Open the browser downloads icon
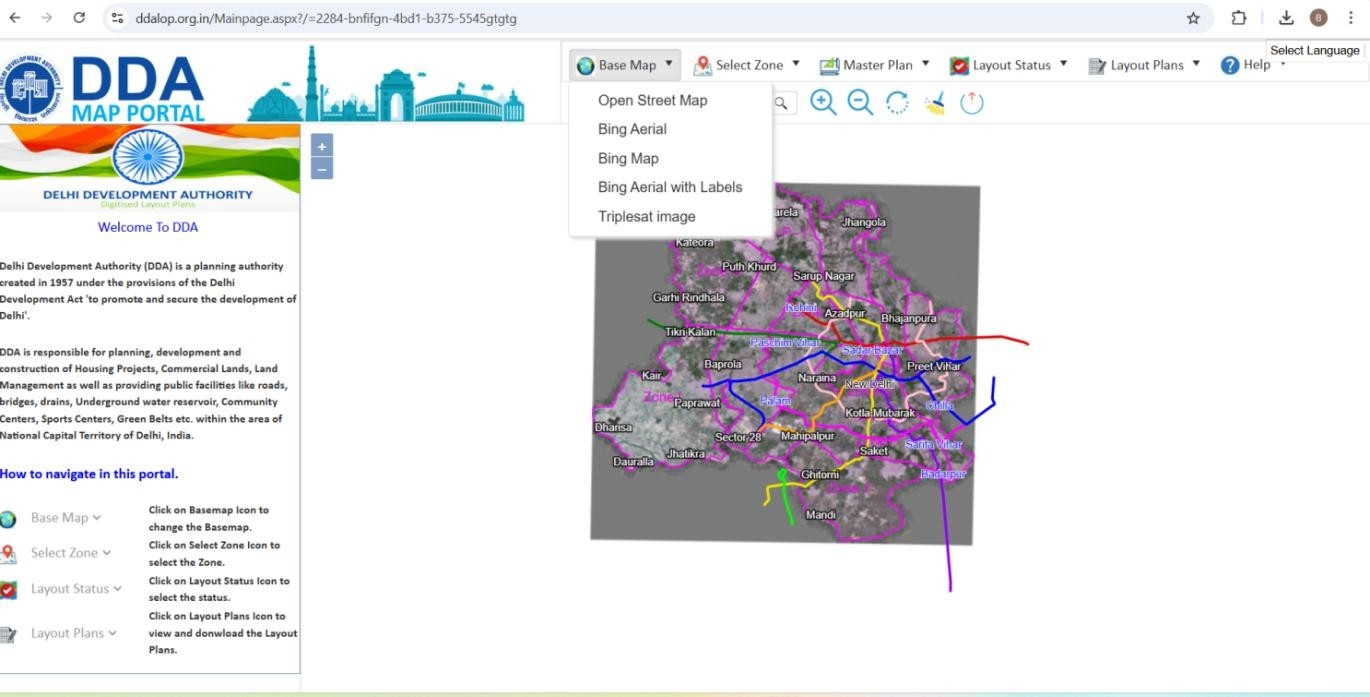Screen dimensions: 1370x697 tap(1286, 18)
